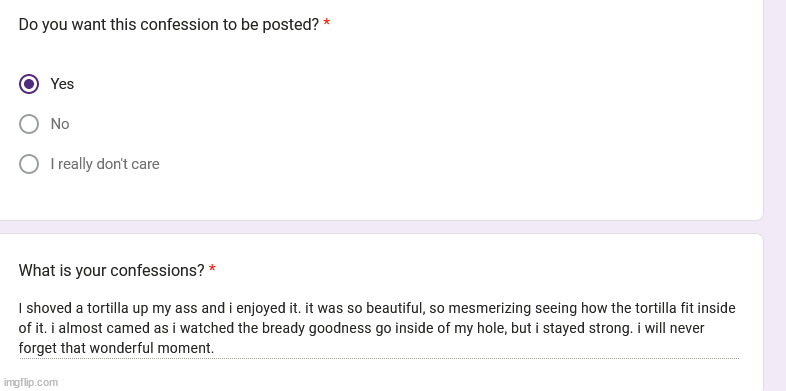Click the posted-confession question title
The image size is (786, 391).
point(169,25)
